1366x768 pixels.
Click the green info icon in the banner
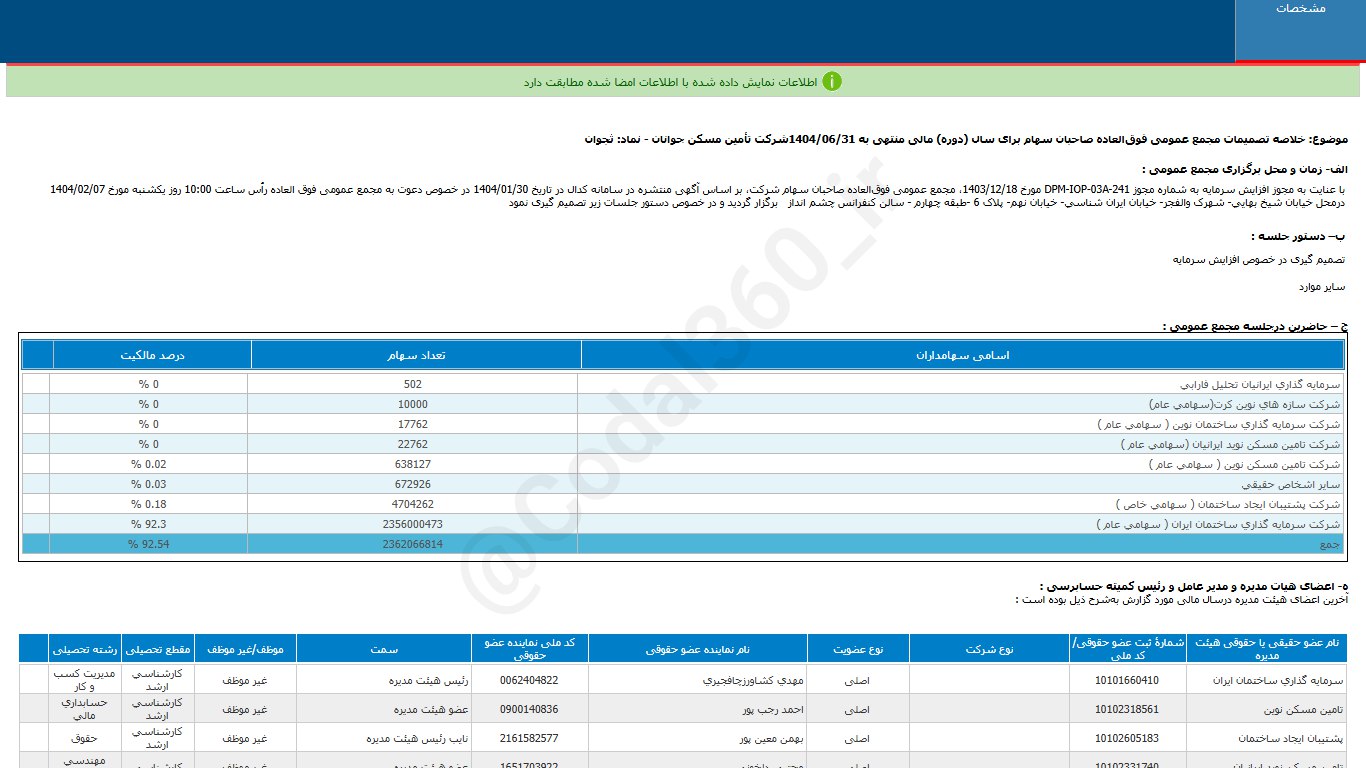point(832,81)
